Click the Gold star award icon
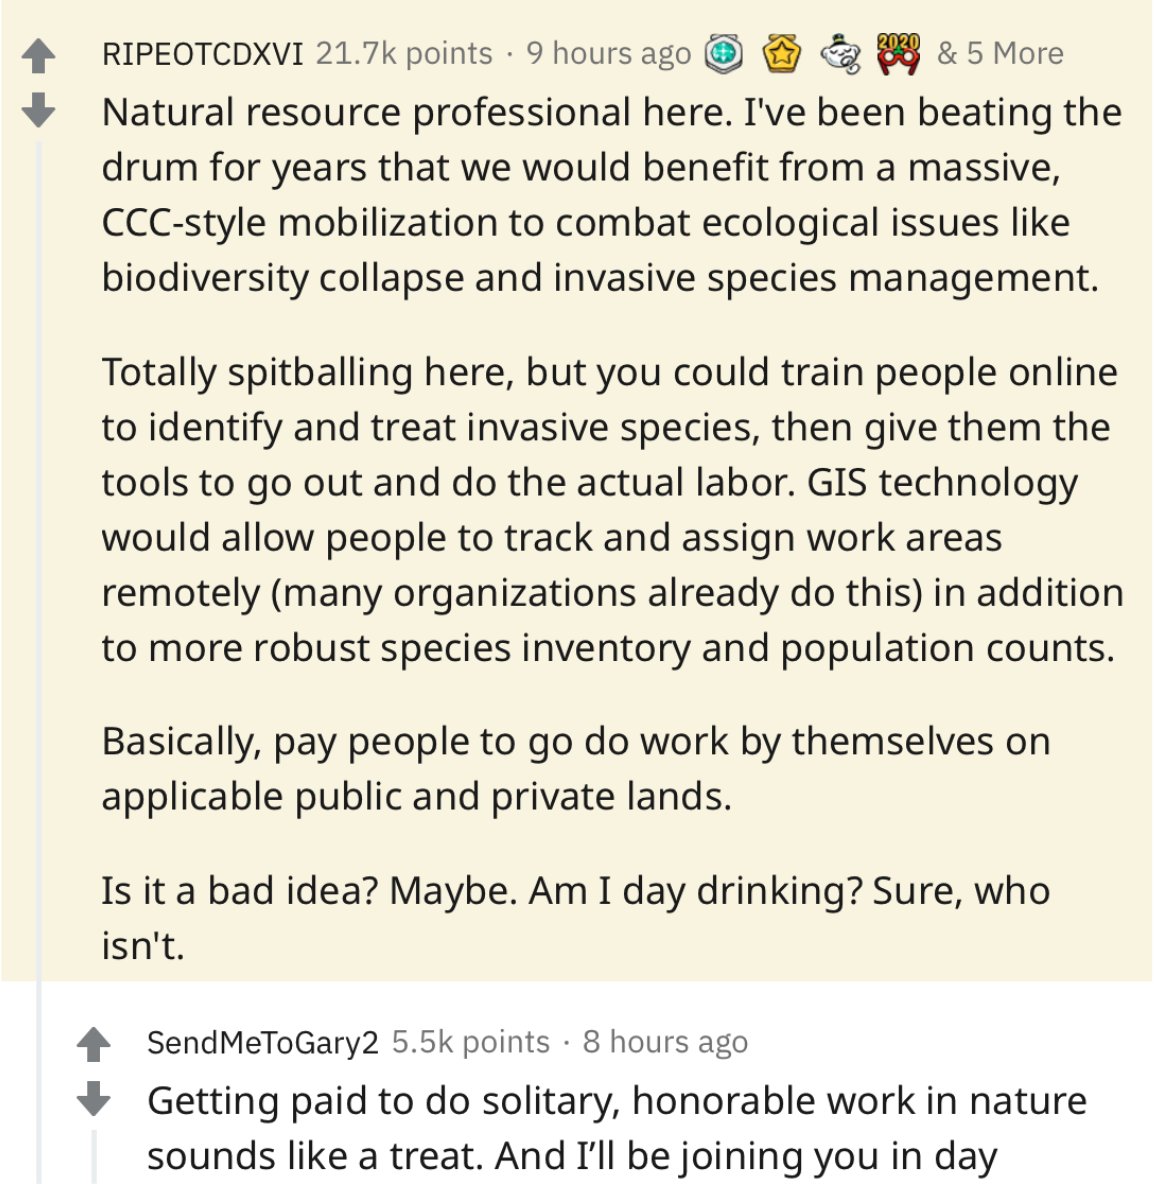Screen dimensions: 1154x1184 pyautogui.click(x=782, y=54)
